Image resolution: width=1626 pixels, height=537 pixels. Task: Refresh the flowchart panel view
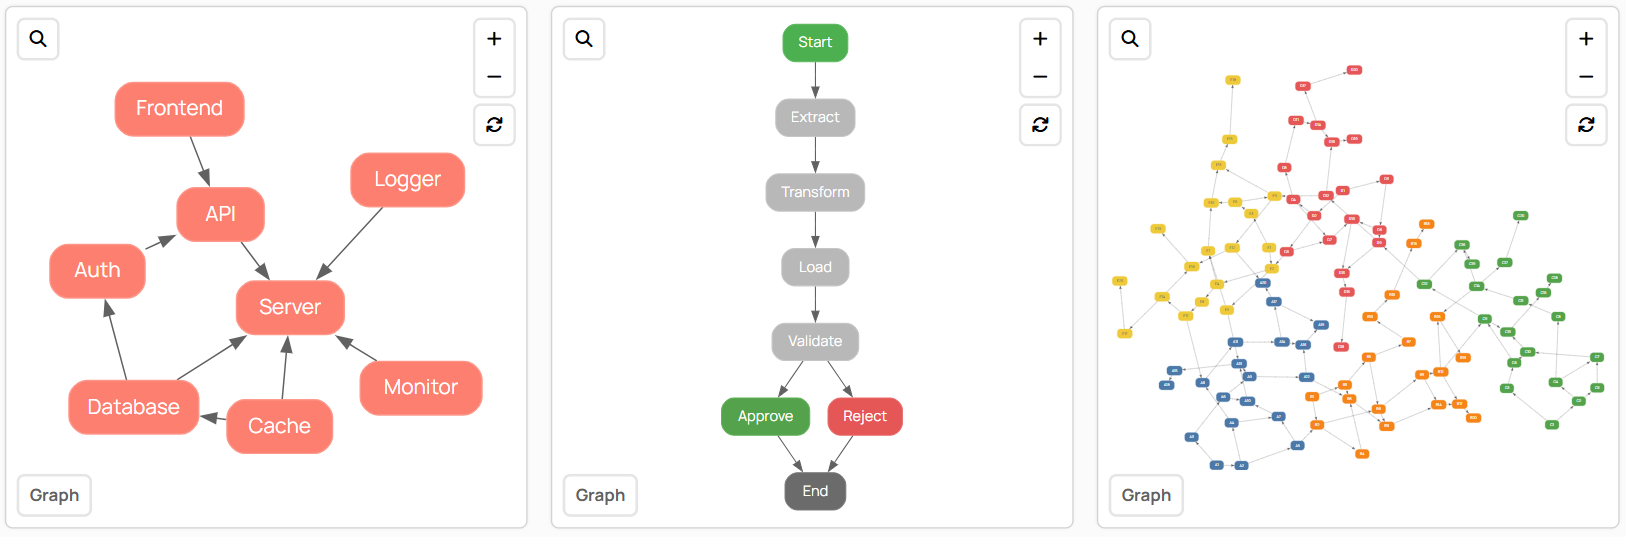1040,125
